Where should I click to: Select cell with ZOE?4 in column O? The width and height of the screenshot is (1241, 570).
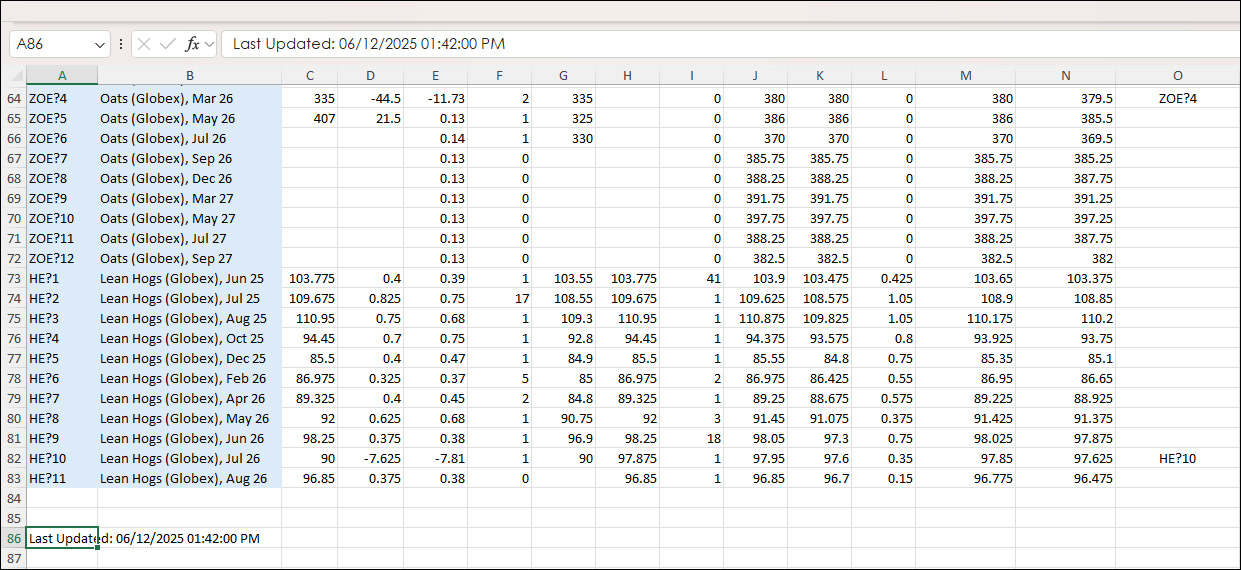click(x=1177, y=98)
